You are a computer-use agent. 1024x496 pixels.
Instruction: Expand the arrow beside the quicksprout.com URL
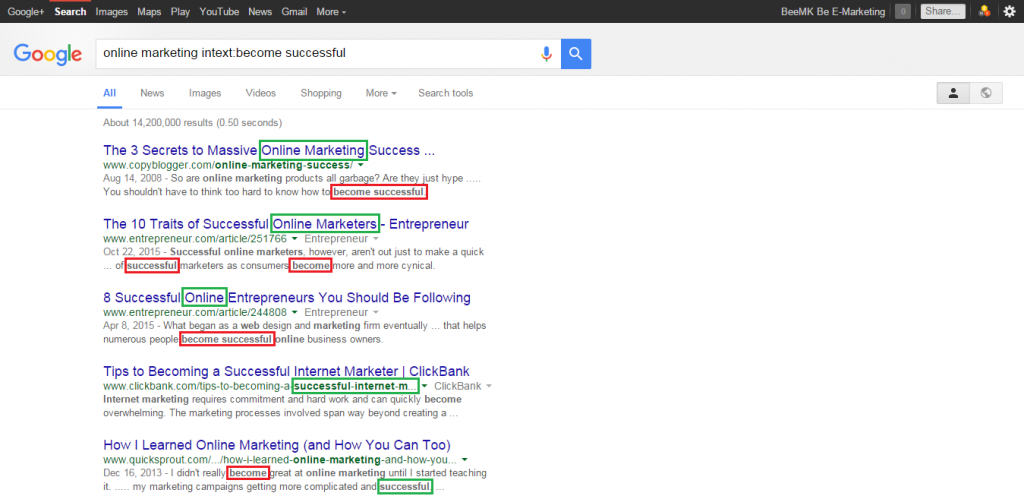[x=464, y=460]
